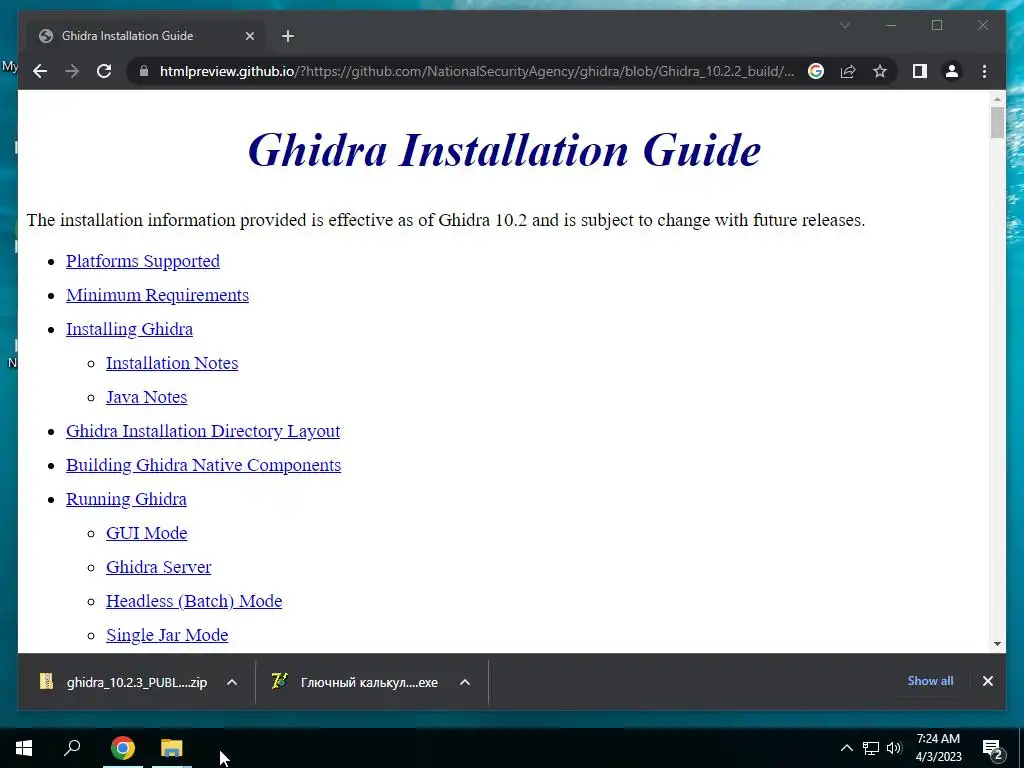Viewport: 1024px width, 768px height.
Task: Click the scrollbar down arrow
Action: pos(997,644)
